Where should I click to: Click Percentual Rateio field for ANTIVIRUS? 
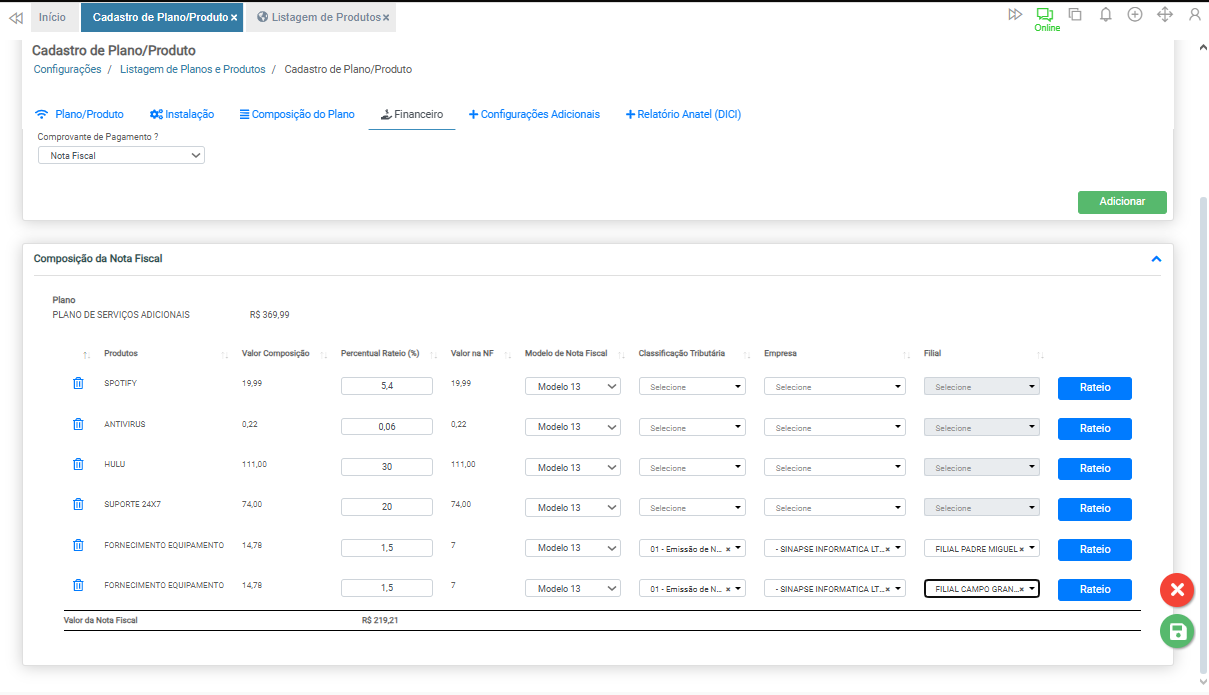[x=386, y=427]
